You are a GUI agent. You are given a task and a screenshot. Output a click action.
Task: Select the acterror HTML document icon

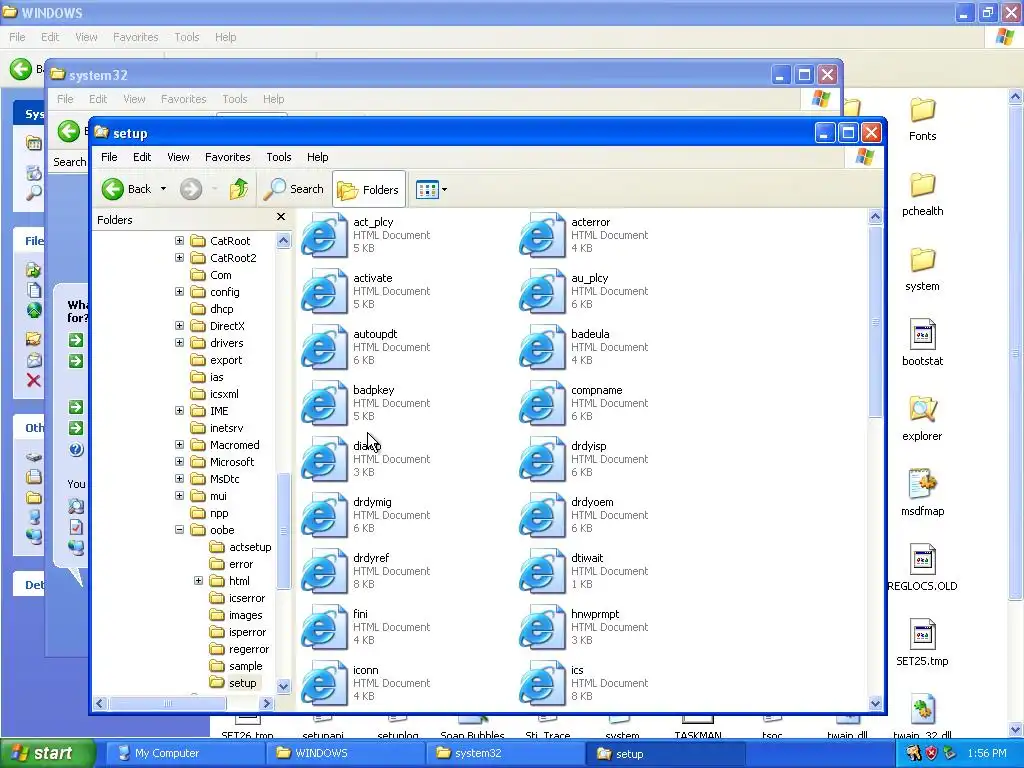[542, 235]
